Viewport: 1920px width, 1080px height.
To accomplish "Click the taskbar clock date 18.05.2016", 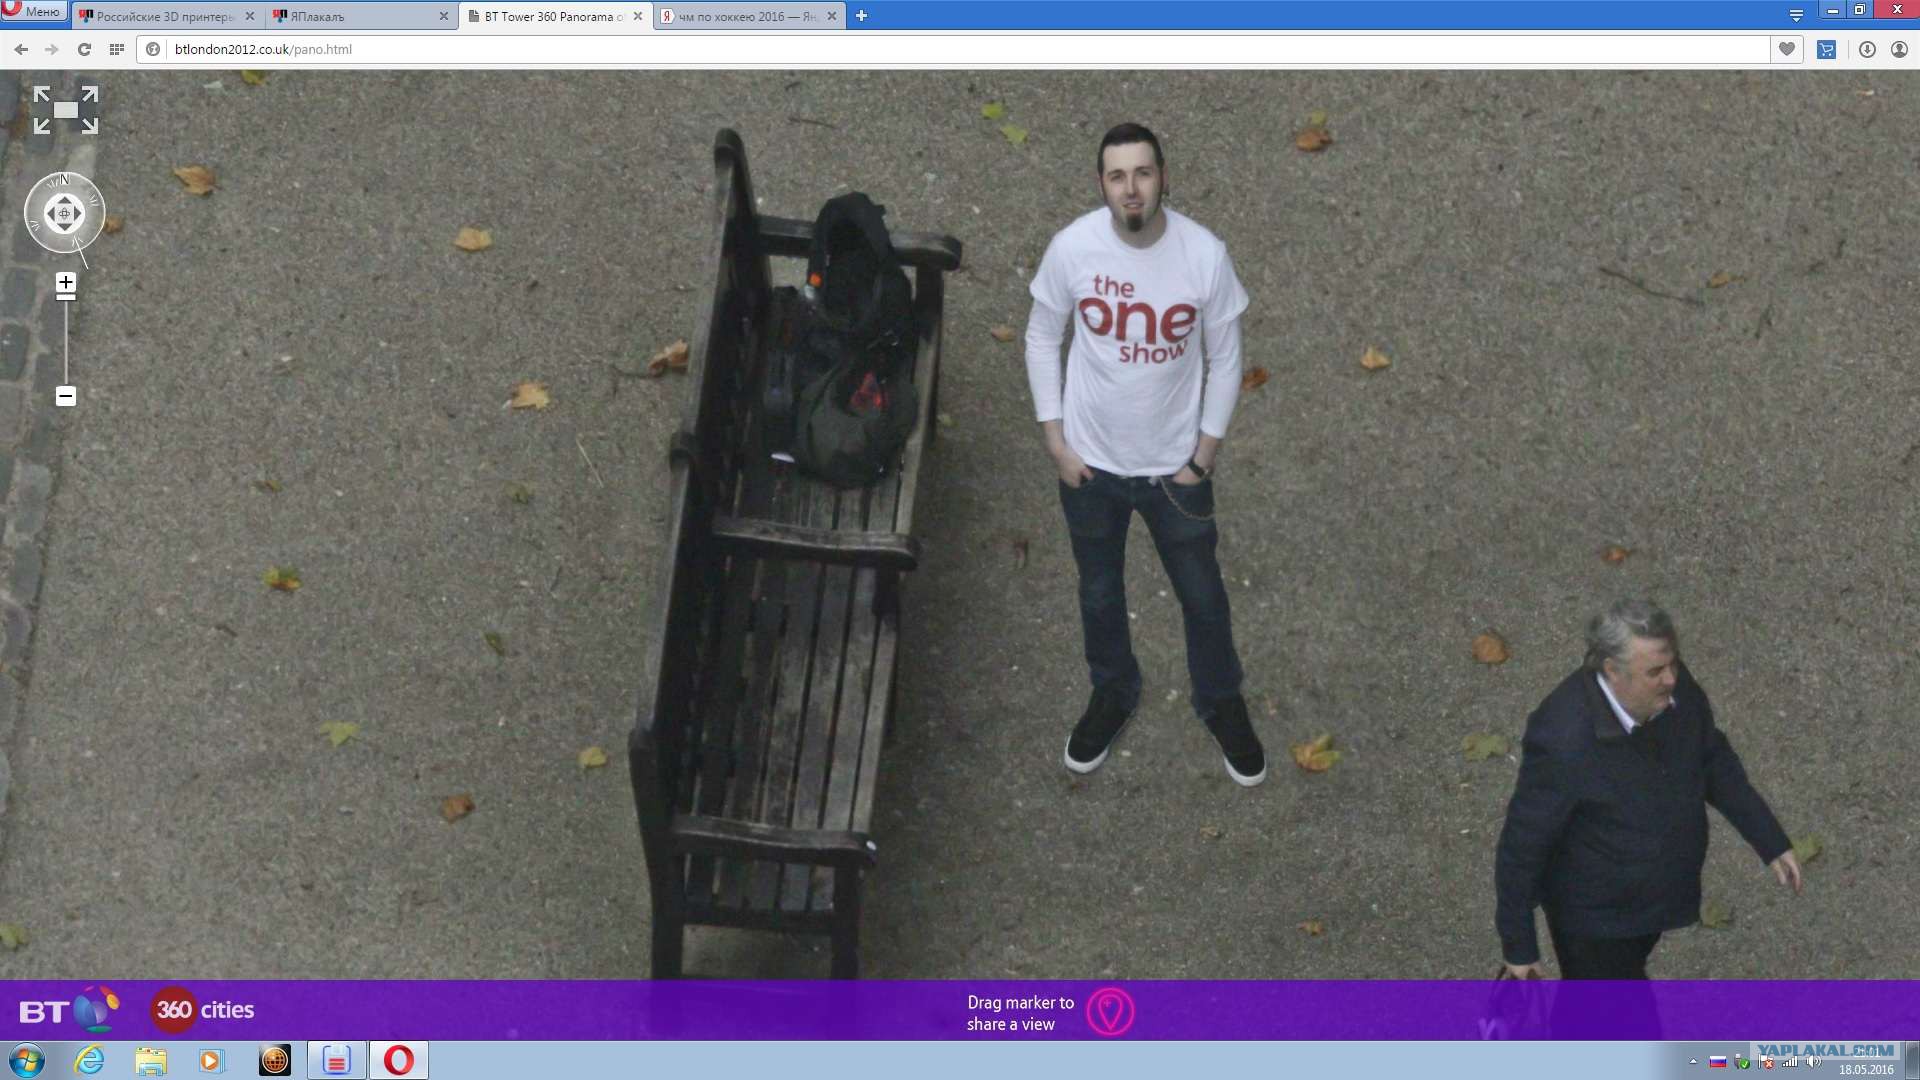I will pos(1866,1069).
